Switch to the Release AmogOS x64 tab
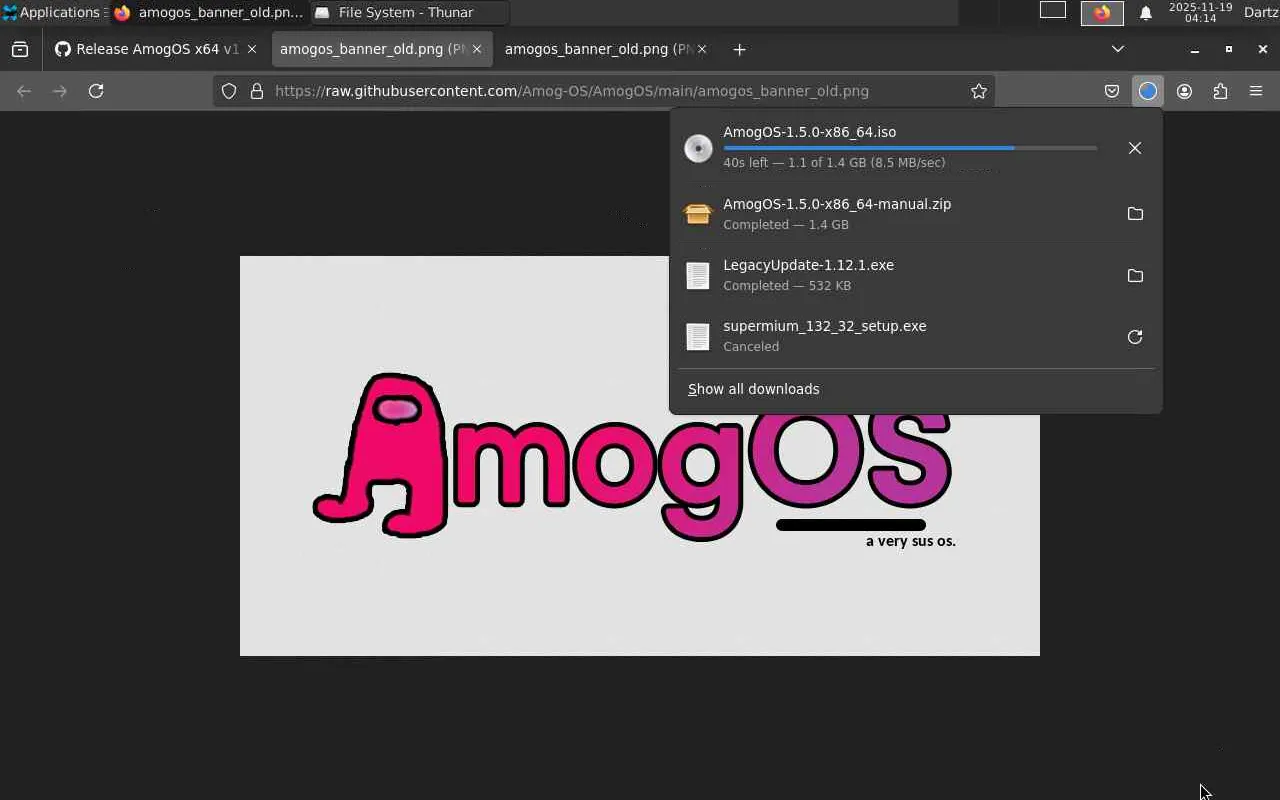The image size is (1280, 800). 157,49
